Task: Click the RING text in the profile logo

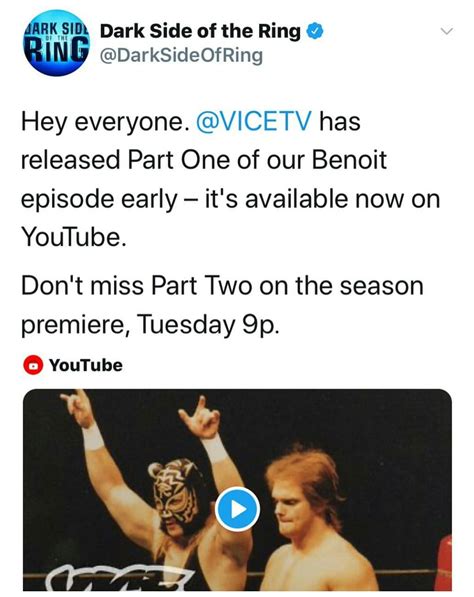Action: coord(55,51)
